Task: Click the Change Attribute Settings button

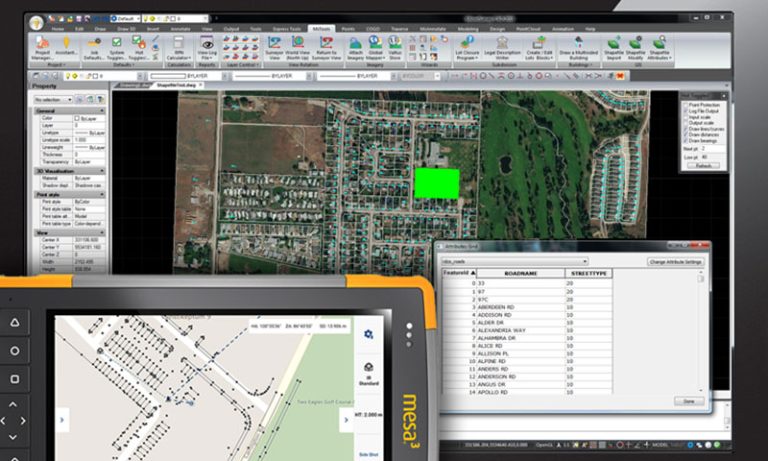Action: click(x=675, y=261)
